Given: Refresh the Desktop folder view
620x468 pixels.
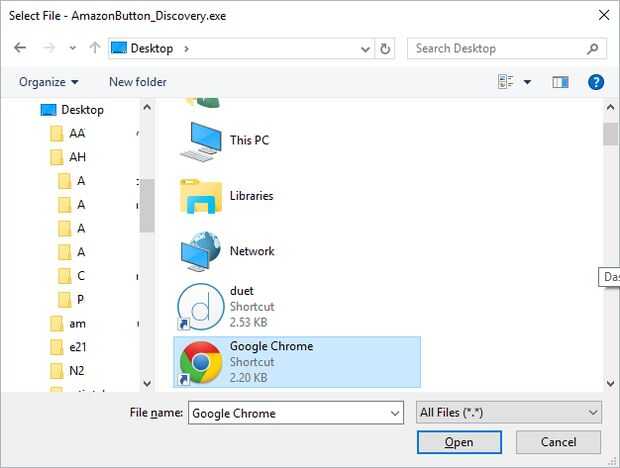Looking at the screenshot, I should [385, 49].
